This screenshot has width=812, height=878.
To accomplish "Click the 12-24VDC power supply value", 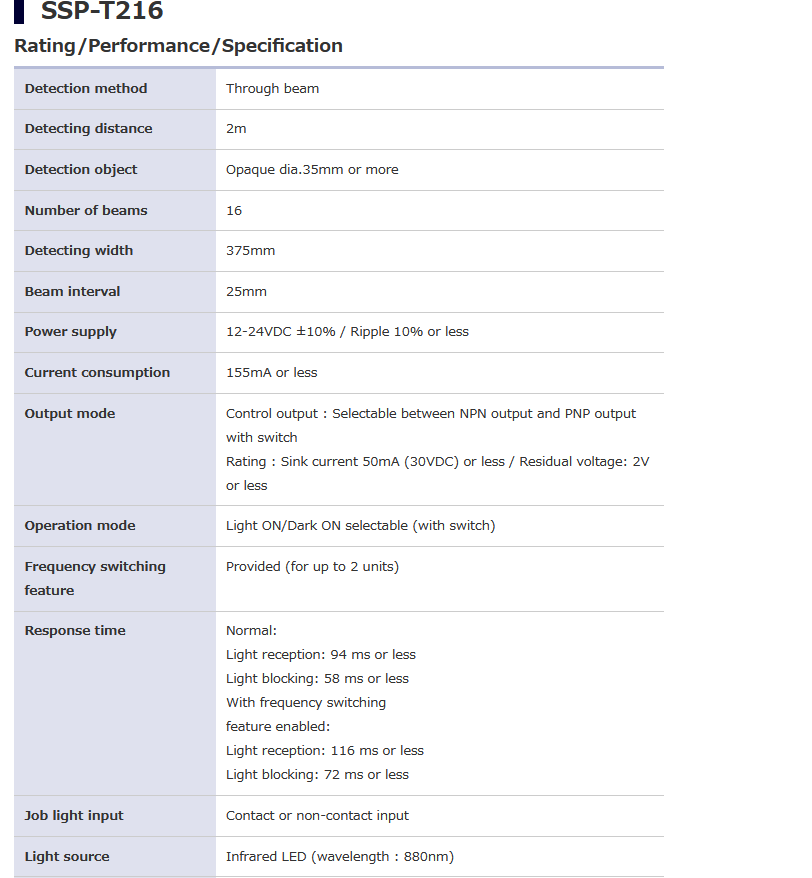I will pyautogui.click(x=347, y=332).
